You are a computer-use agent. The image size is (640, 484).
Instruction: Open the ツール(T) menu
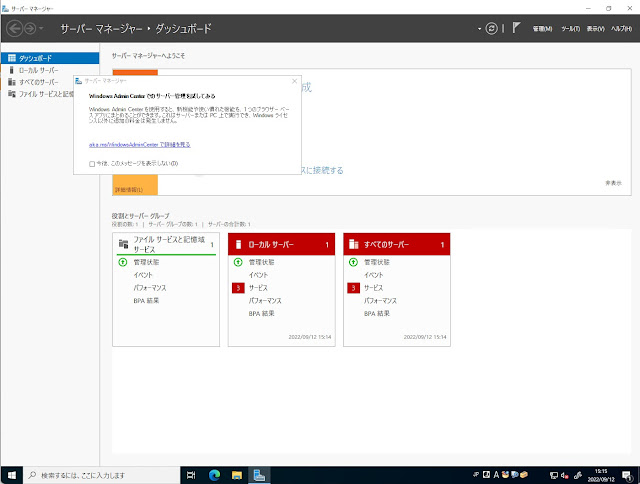pyautogui.click(x=570, y=29)
